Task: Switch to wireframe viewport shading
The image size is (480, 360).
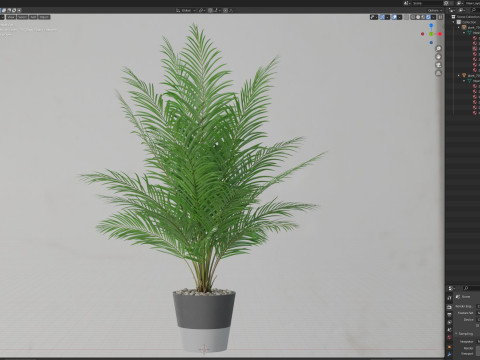Action: pos(413,17)
